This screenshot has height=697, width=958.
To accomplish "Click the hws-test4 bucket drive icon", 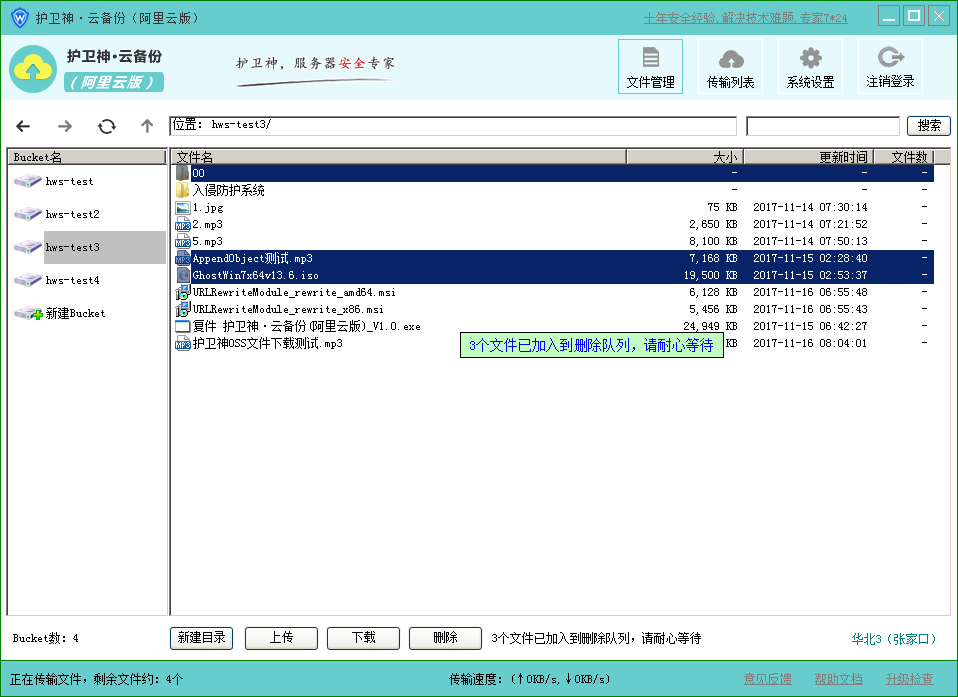I will [x=27, y=280].
